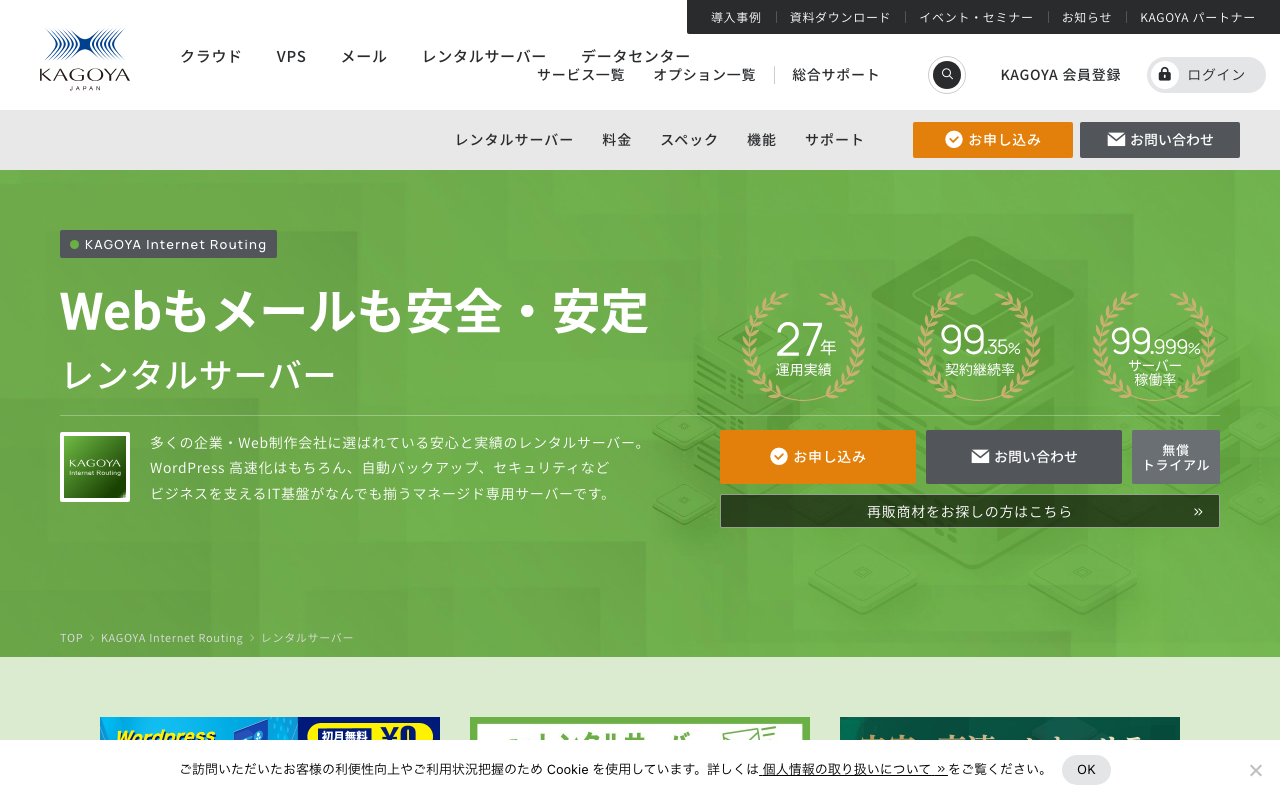The width and height of the screenshot is (1280, 800).
Task: Open 個人情報の取り扱いについて link
Action: click(854, 769)
